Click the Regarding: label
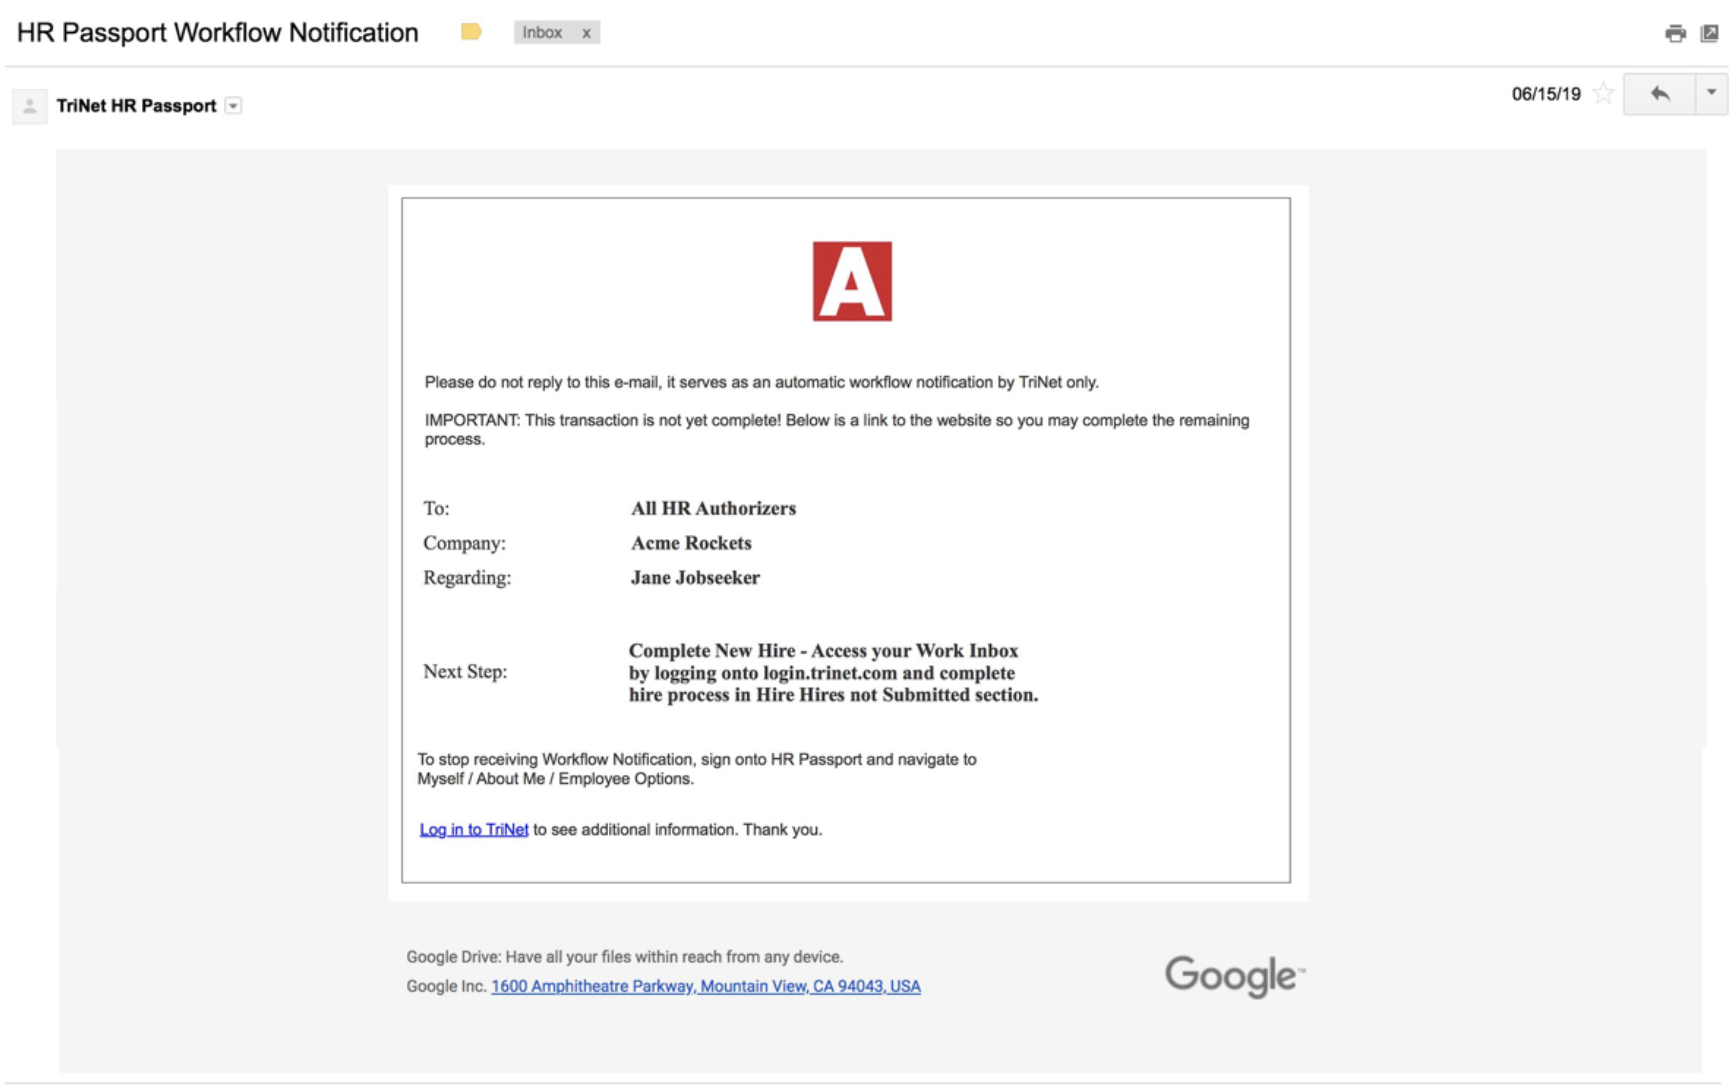 (467, 578)
